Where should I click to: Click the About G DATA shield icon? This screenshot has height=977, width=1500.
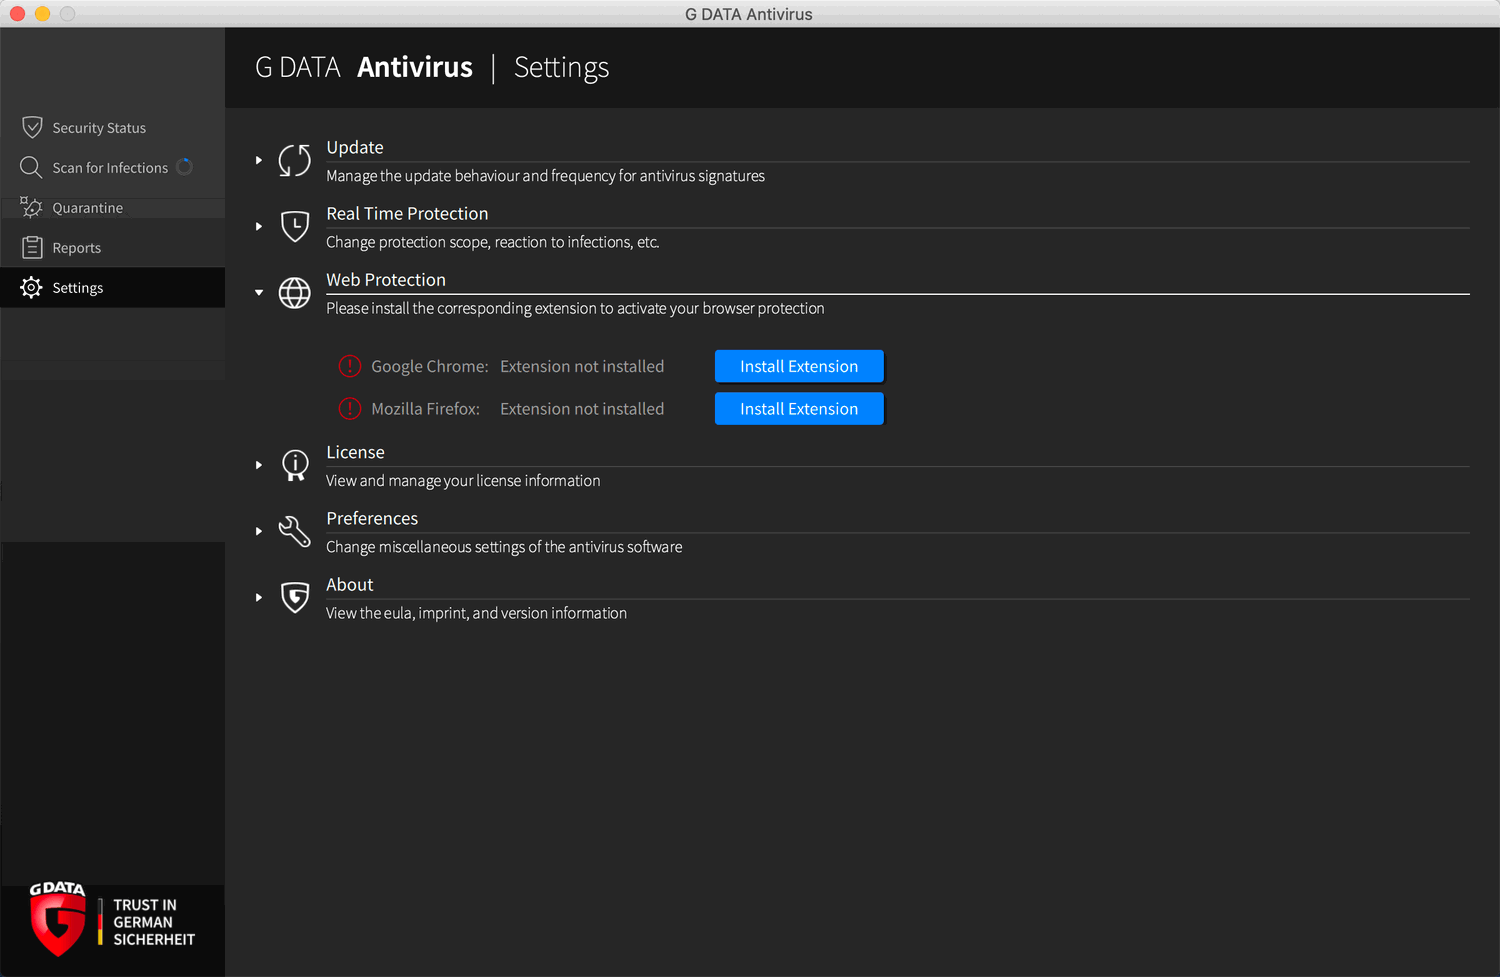click(294, 597)
